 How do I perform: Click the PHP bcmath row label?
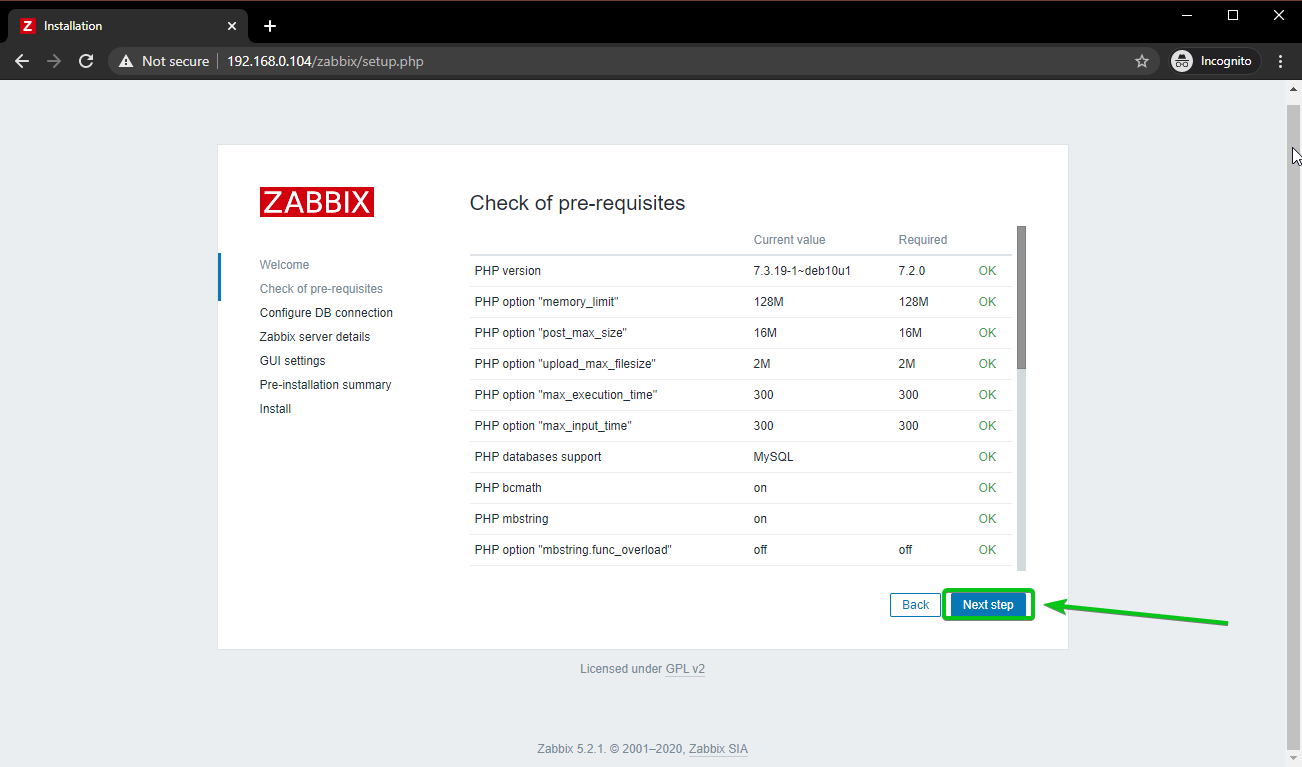click(x=508, y=488)
